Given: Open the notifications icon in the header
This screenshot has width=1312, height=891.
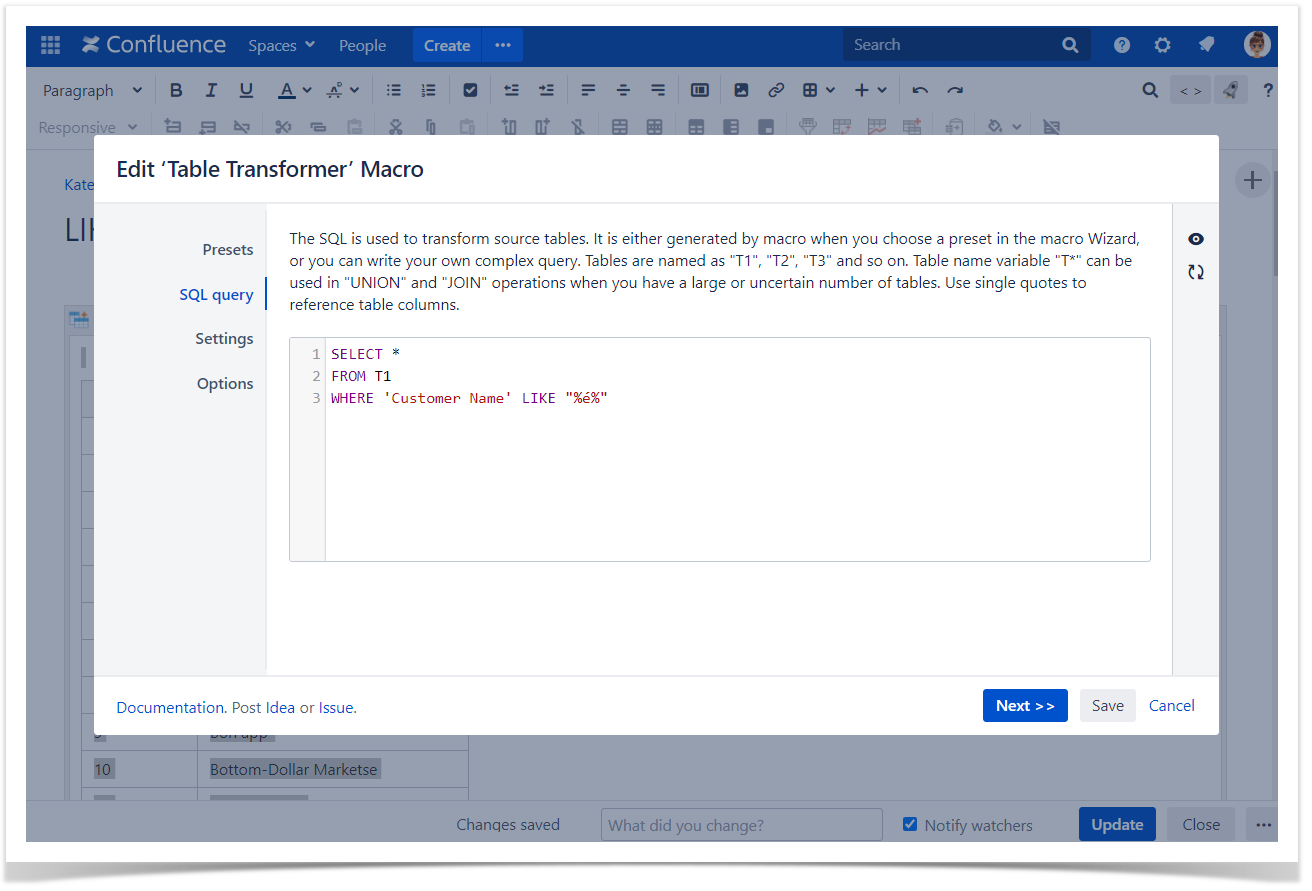Looking at the screenshot, I should coord(1206,45).
